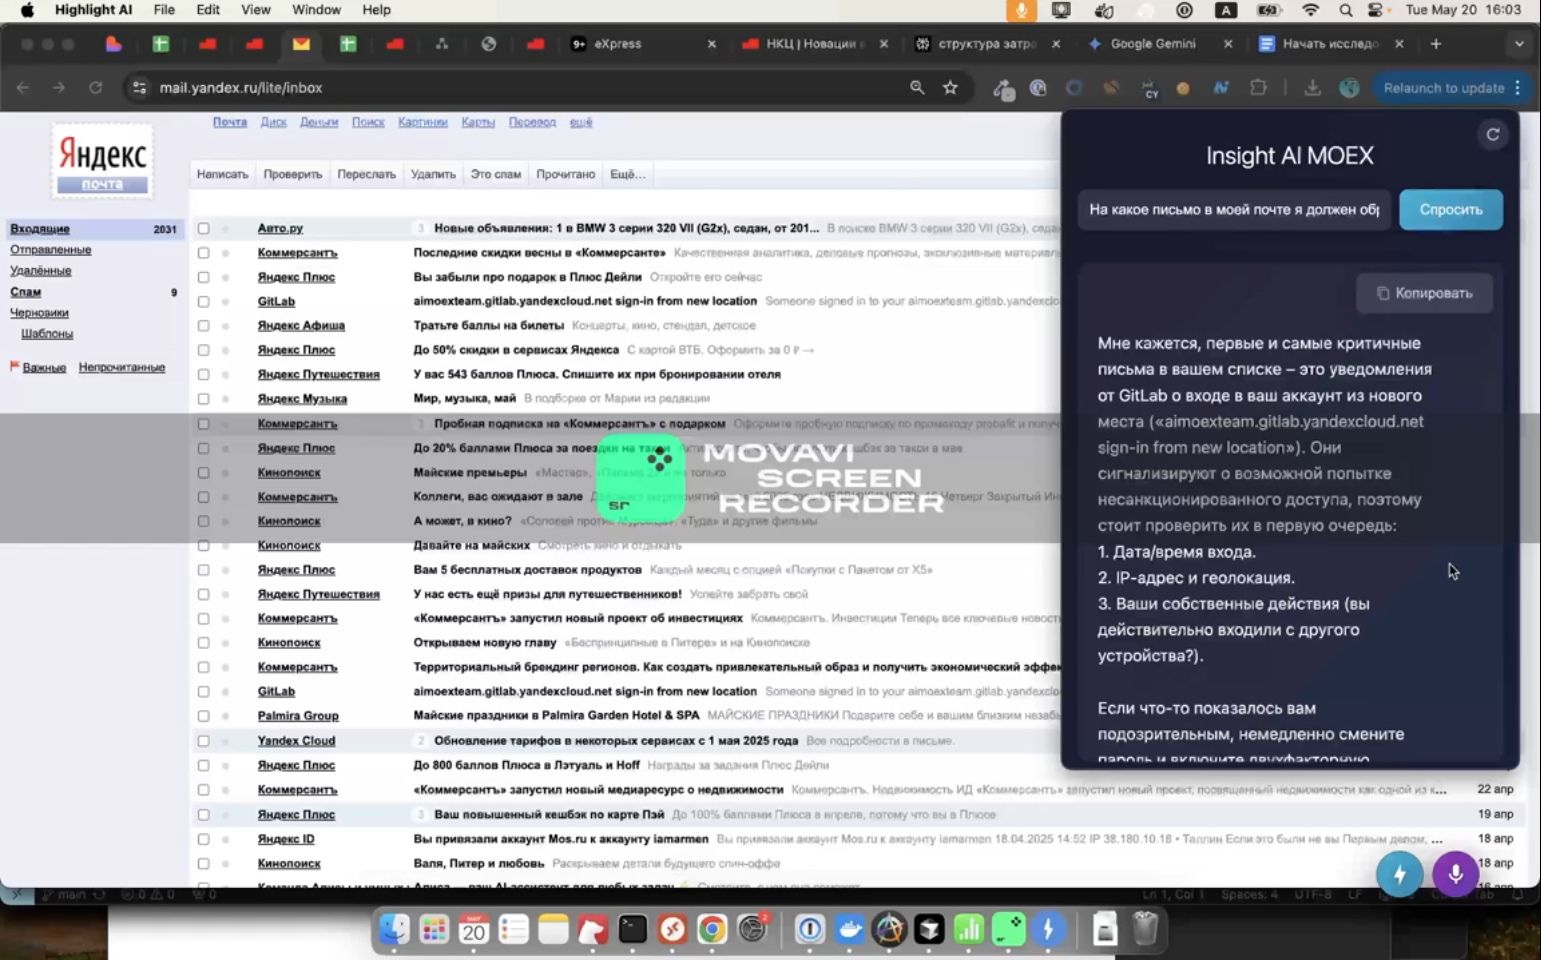Open Chrome downloads from the toolbar
1541x960 pixels.
click(x=1312, y=88)
